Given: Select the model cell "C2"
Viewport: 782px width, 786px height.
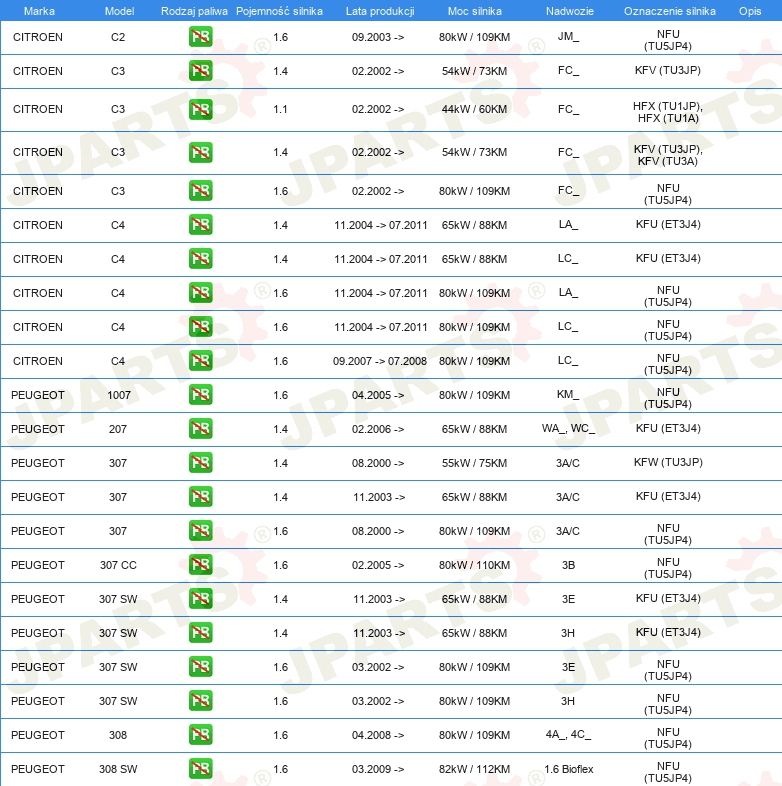Looking at the screenshot, I should 118,37.
